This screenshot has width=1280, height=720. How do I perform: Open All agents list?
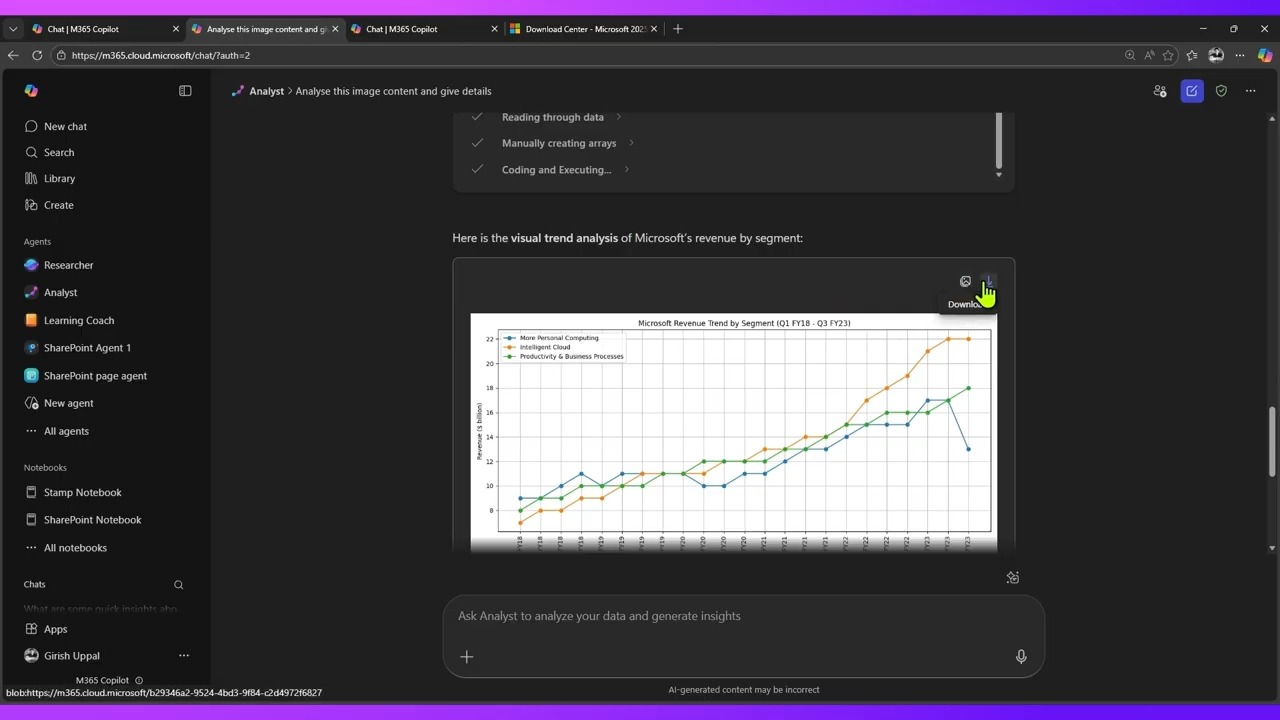[66, 431]
